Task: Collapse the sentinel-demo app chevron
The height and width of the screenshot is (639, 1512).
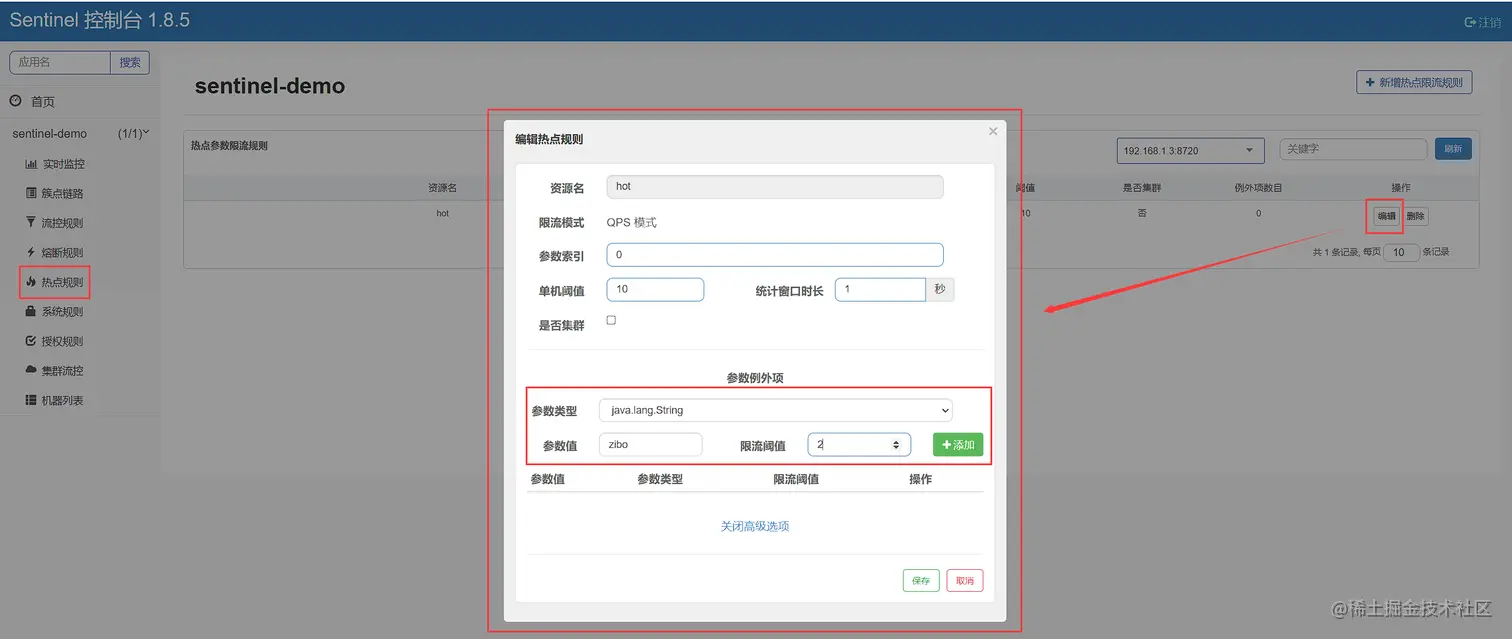Action: point(146,132)
